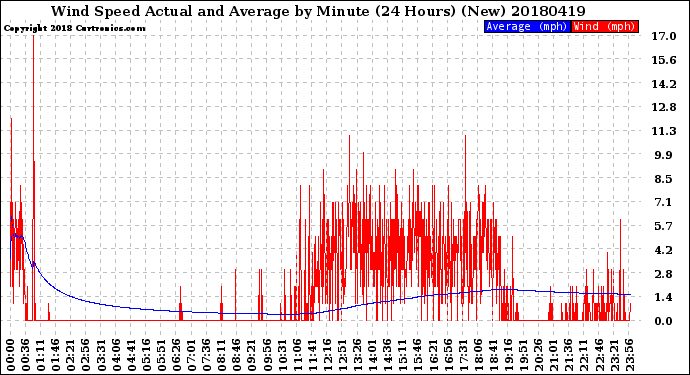Click the 23:21 time axis label

[x=613, y=355]
